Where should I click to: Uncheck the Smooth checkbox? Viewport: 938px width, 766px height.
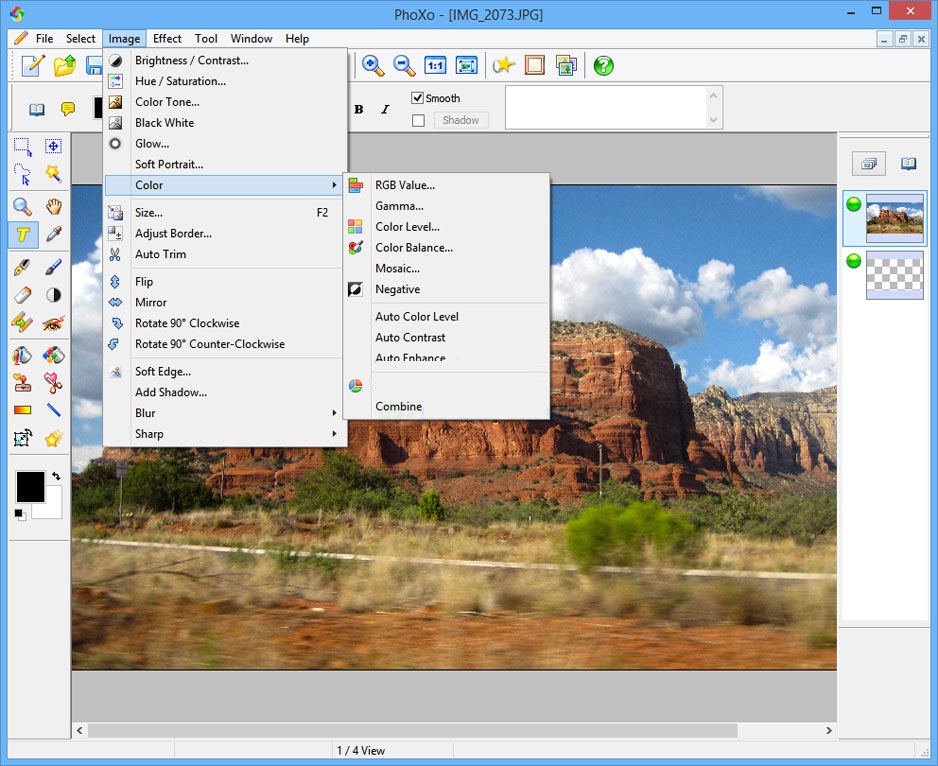tap(418, 98)
